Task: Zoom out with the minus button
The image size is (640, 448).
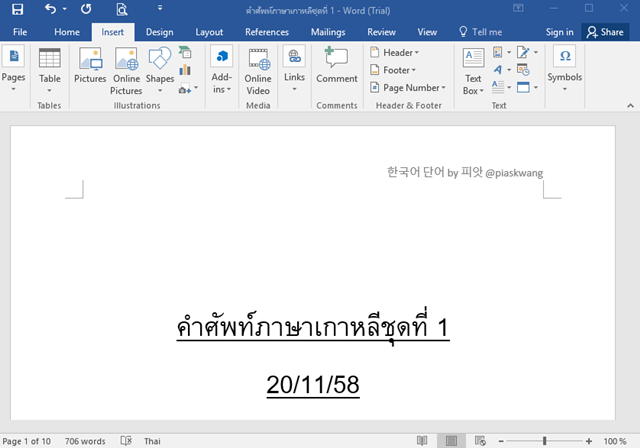Action: [501, 441]
